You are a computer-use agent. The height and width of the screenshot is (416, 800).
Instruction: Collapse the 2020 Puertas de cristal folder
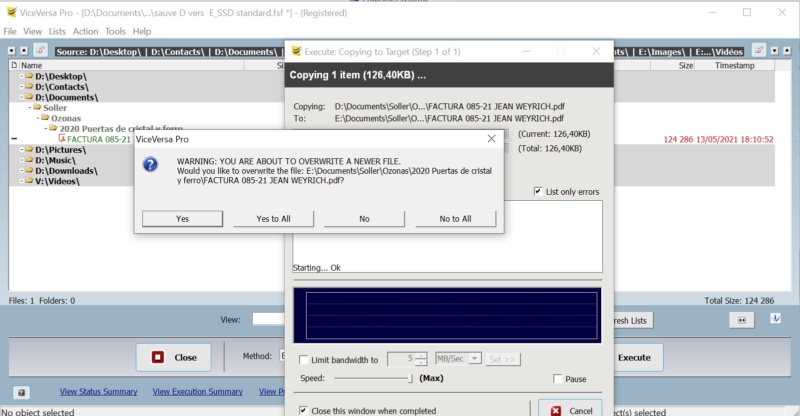pos(46,128)
